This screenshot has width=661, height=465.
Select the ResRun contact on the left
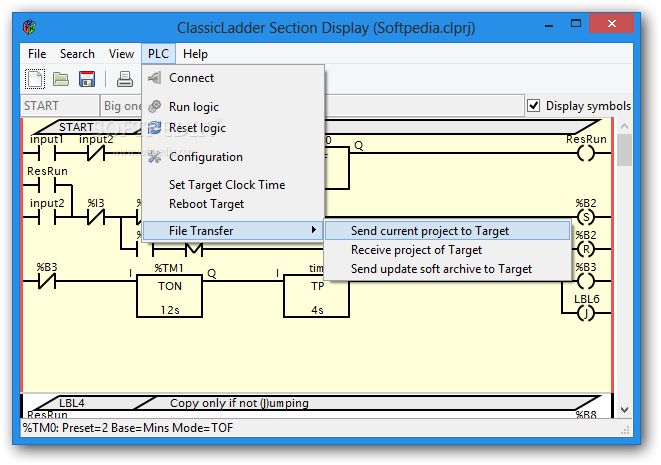46,185
